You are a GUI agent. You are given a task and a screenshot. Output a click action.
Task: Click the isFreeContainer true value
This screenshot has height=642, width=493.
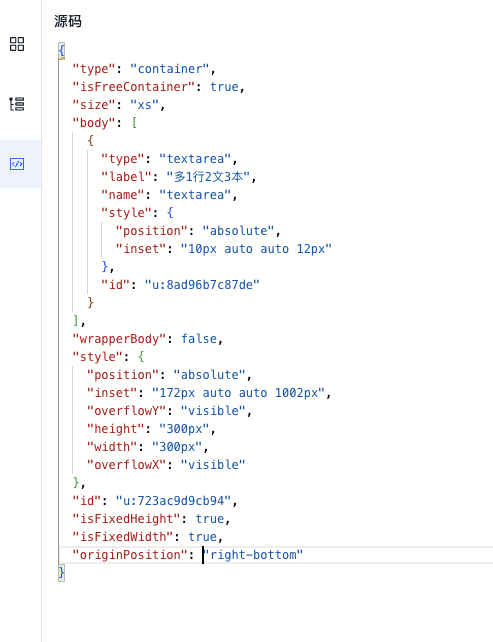[224, 87]
